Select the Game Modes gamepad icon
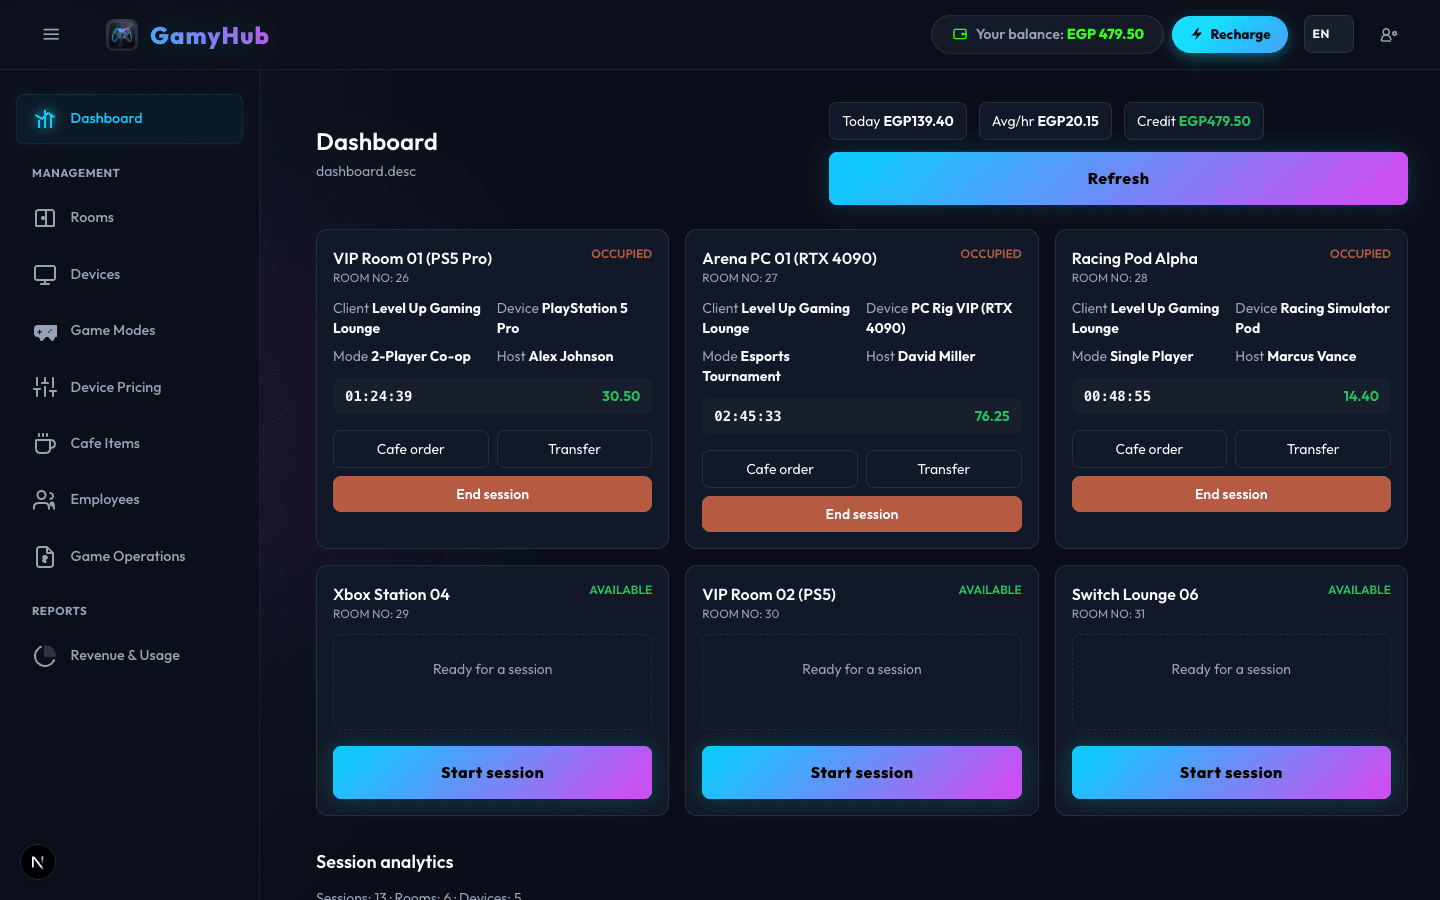Viewport: 1440px width, 900px height. [x=45, y=331]
